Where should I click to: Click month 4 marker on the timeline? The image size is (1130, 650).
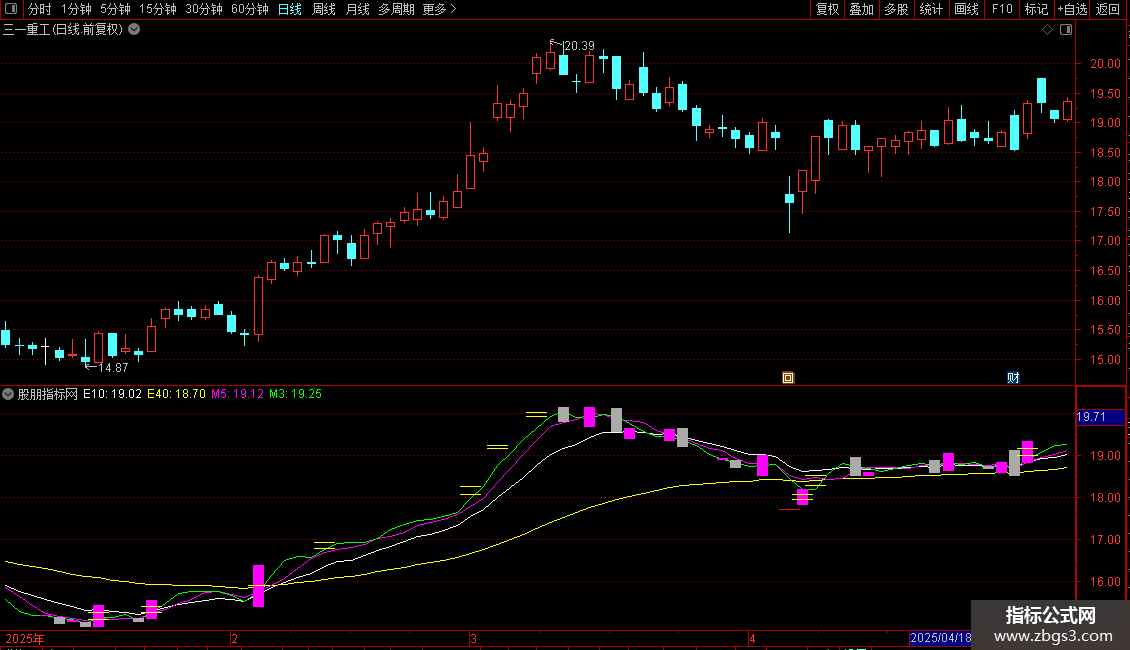(x=752, y=638)
